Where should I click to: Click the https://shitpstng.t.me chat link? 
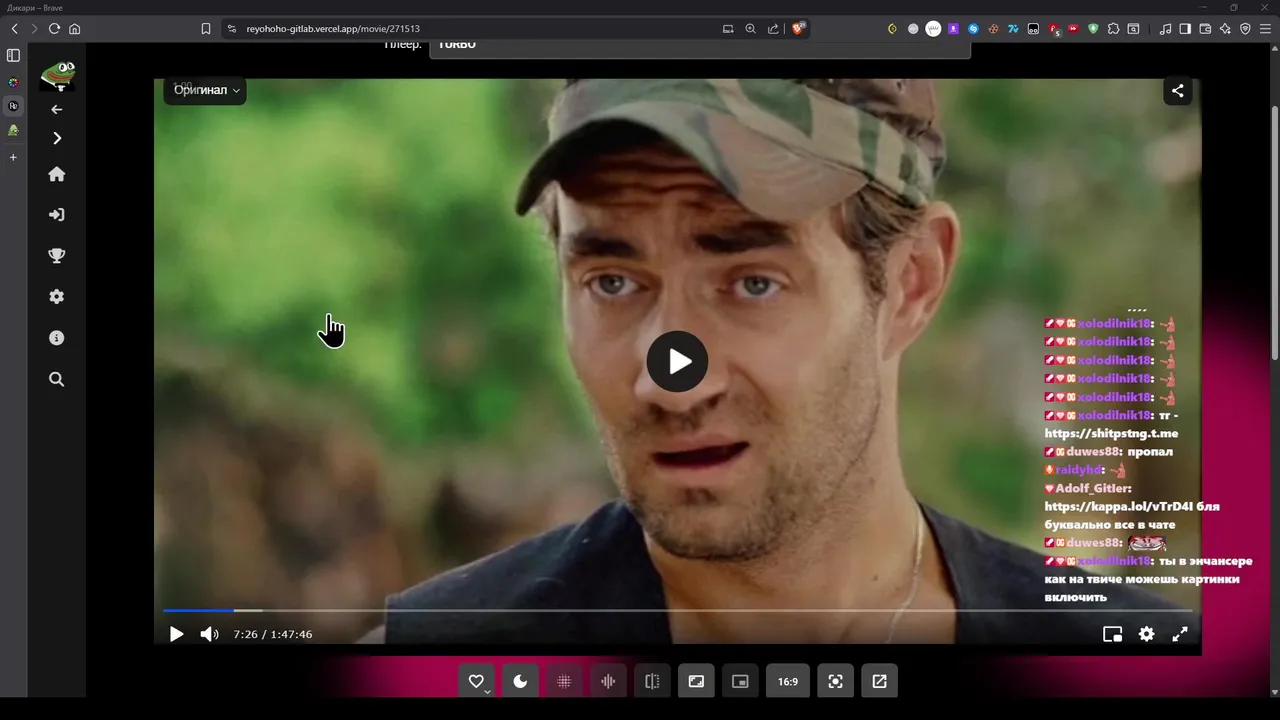click(x=1111, y=433)
